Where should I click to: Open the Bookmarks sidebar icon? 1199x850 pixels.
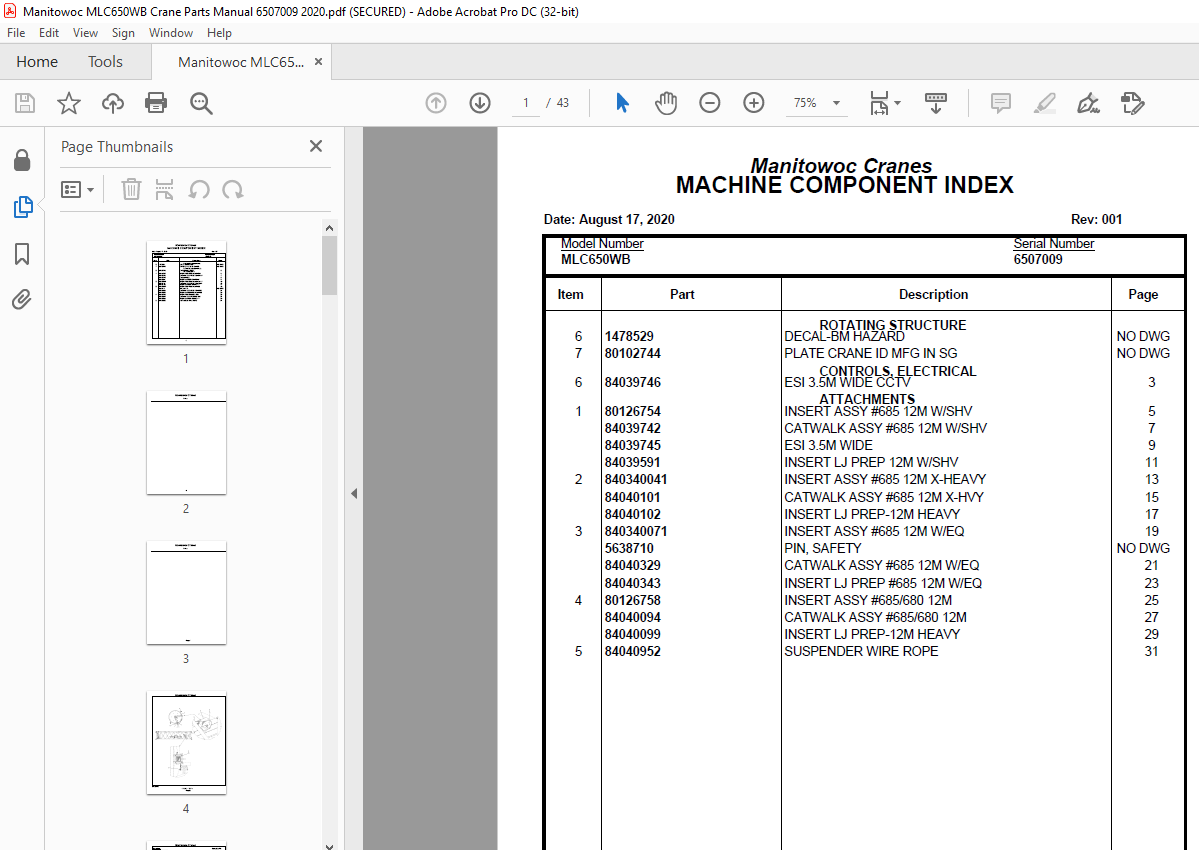click(x=22, y=254)
